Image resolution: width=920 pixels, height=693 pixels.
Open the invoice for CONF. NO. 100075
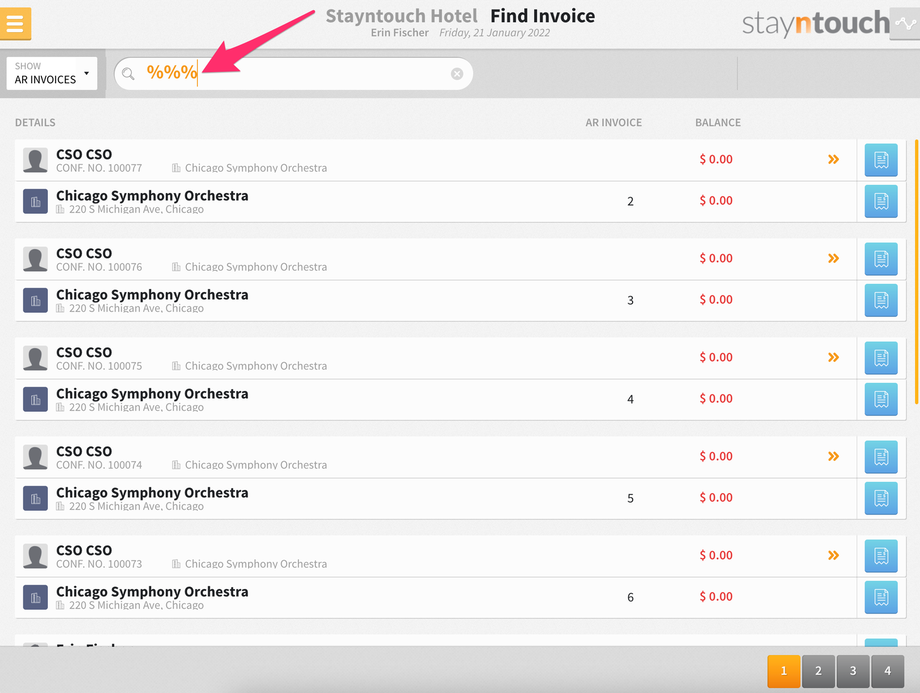point(881,358)
